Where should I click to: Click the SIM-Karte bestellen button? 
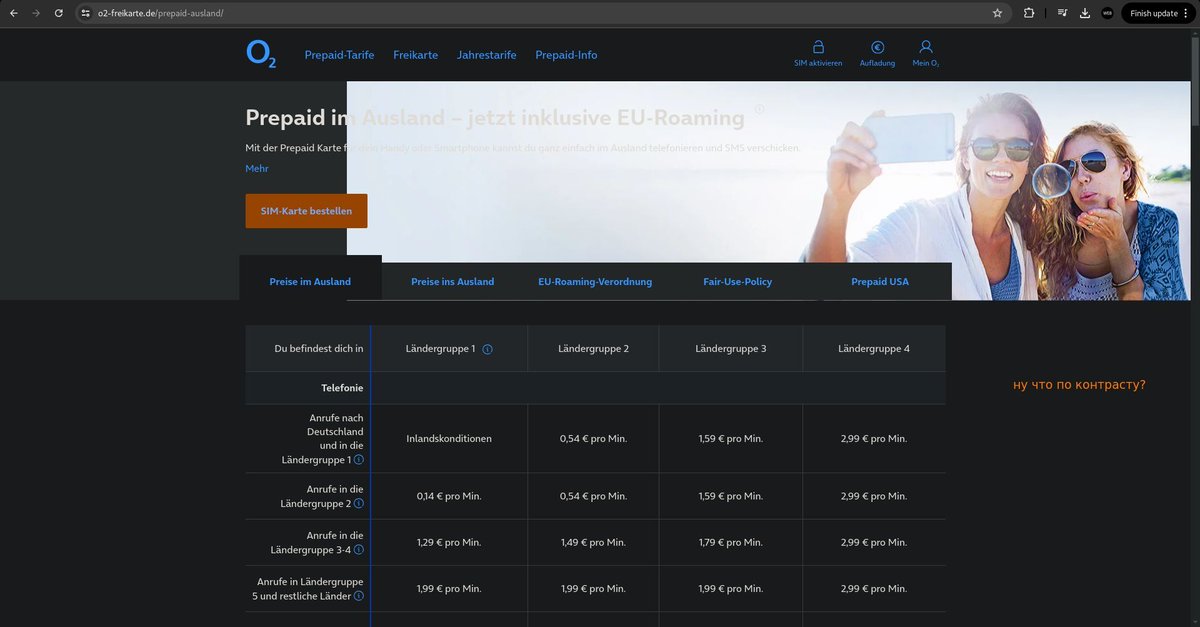point(306,210)
